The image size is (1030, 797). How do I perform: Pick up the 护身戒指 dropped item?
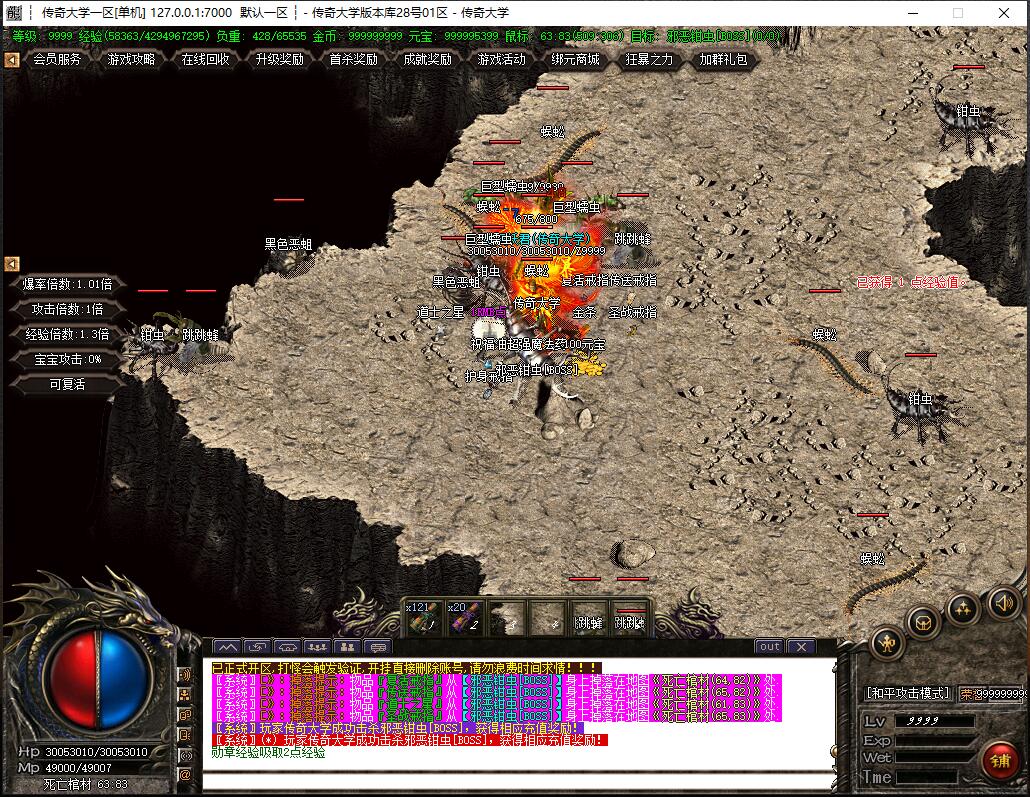click(x=489, y=376)
